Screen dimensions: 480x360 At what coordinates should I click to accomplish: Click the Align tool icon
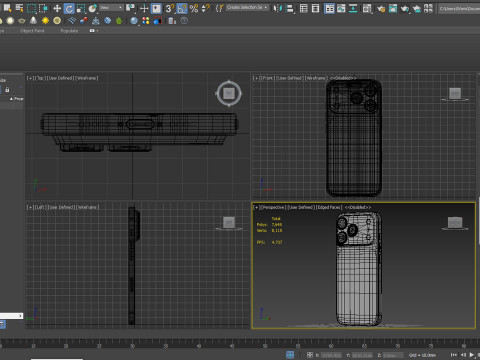pyautogui.click(x=290, y=8)
